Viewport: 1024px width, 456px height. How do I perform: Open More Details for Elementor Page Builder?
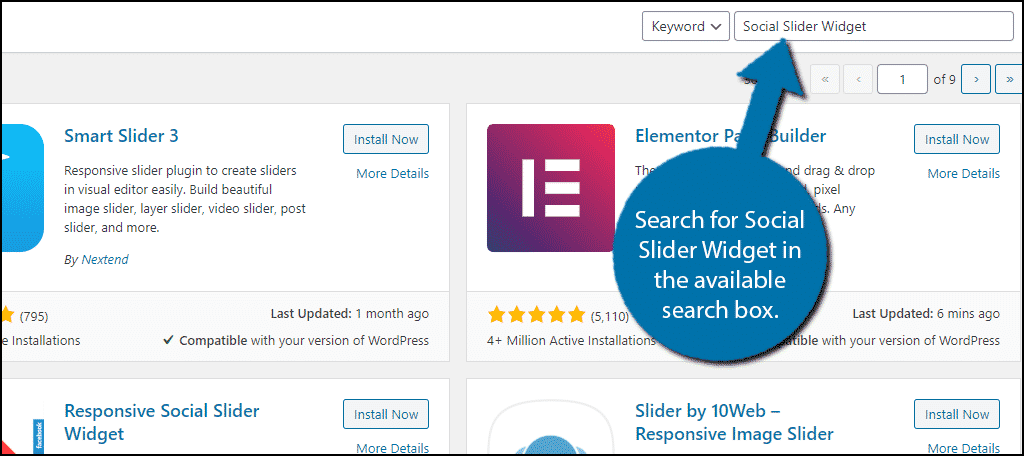coord(963,174)
